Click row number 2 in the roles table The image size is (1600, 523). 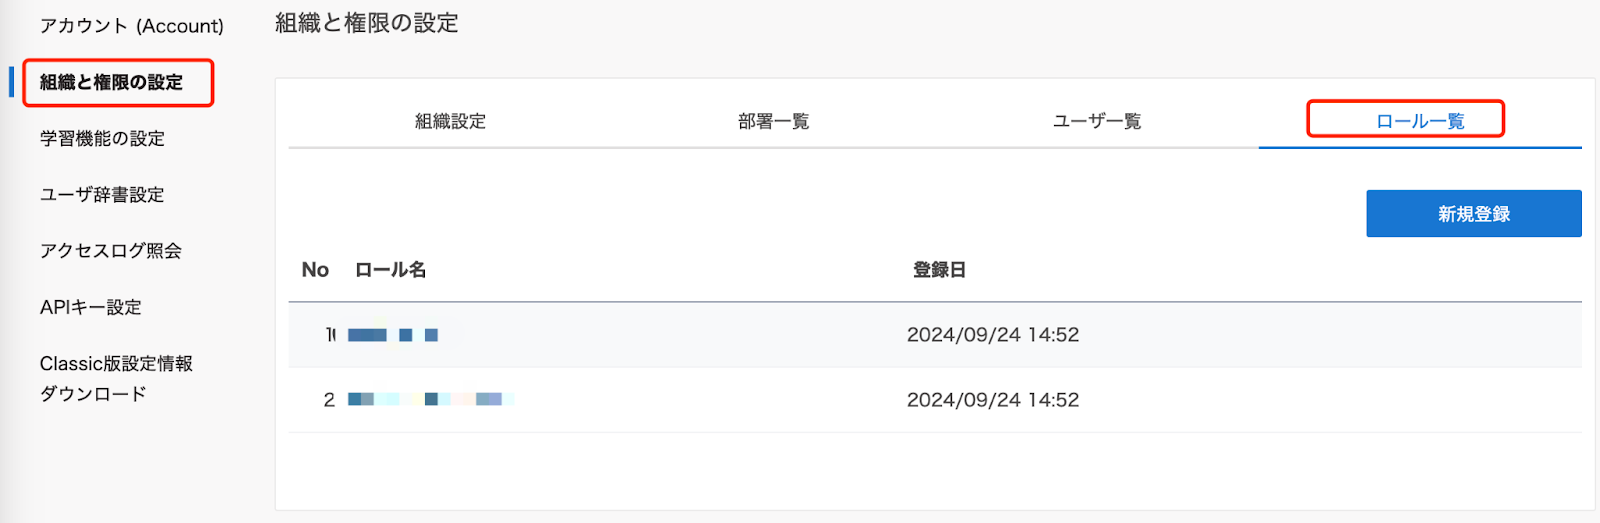point(329,400)
